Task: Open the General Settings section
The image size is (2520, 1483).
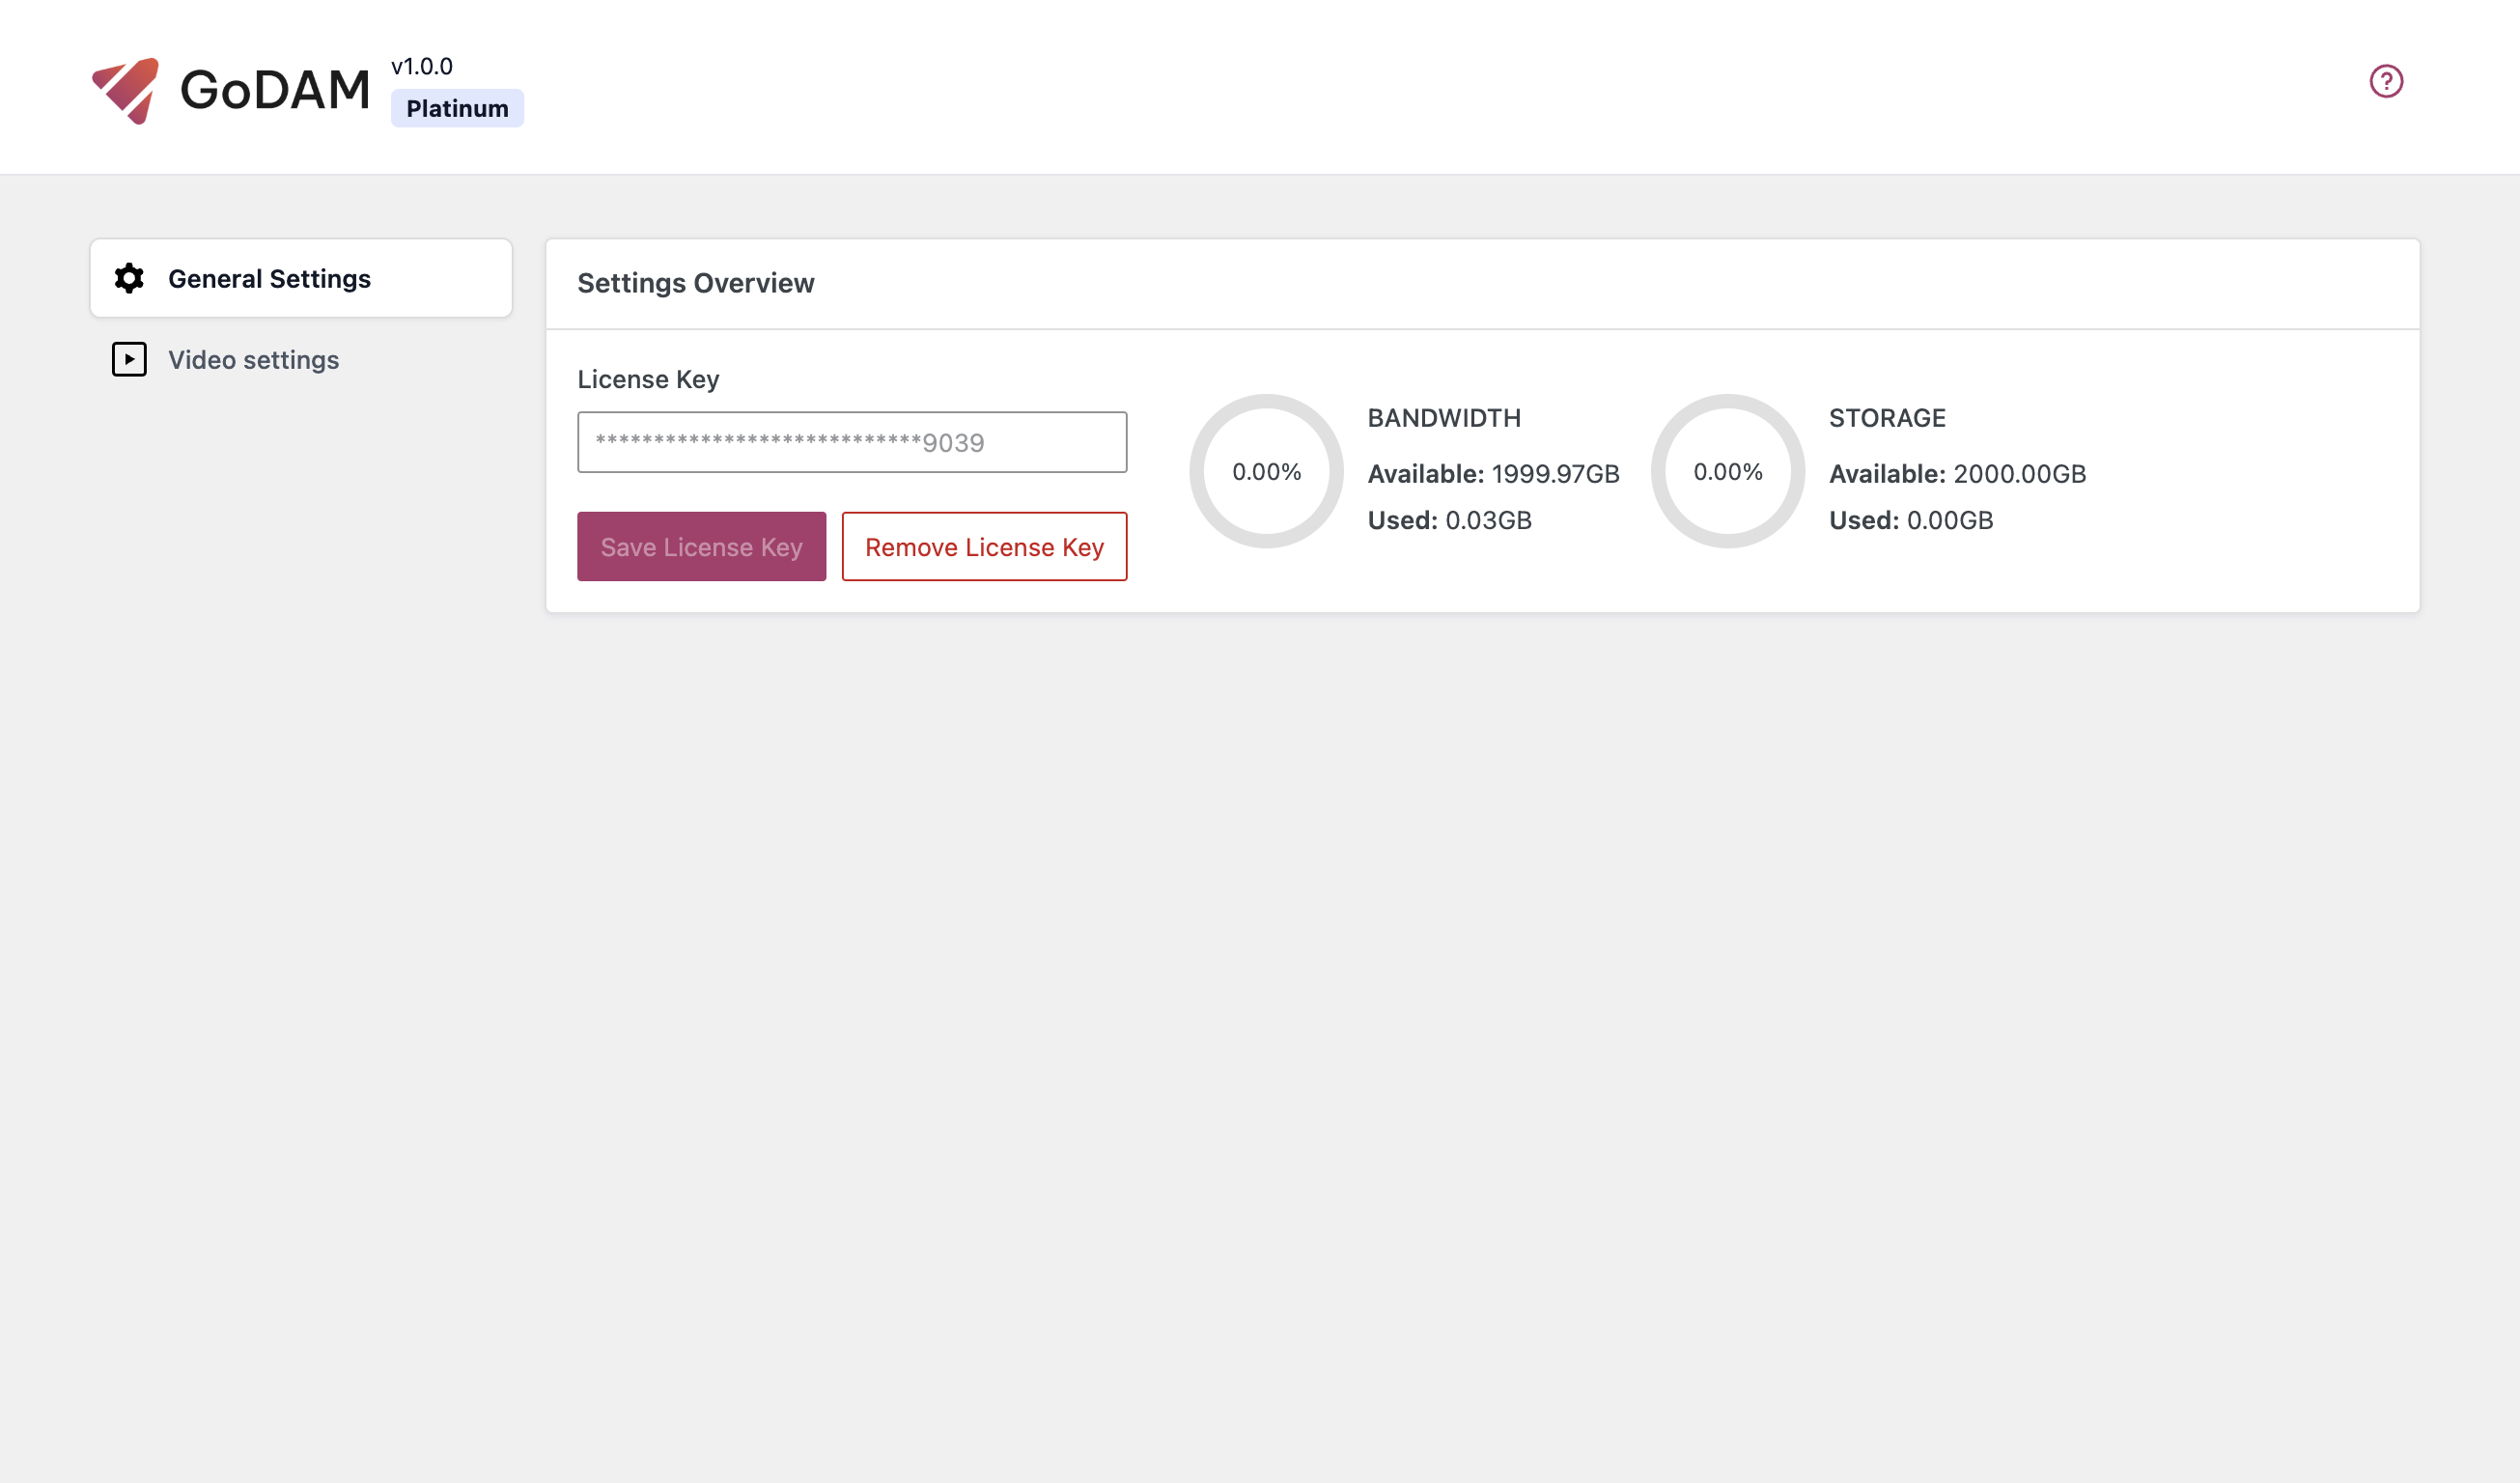Action: [269, 278]
